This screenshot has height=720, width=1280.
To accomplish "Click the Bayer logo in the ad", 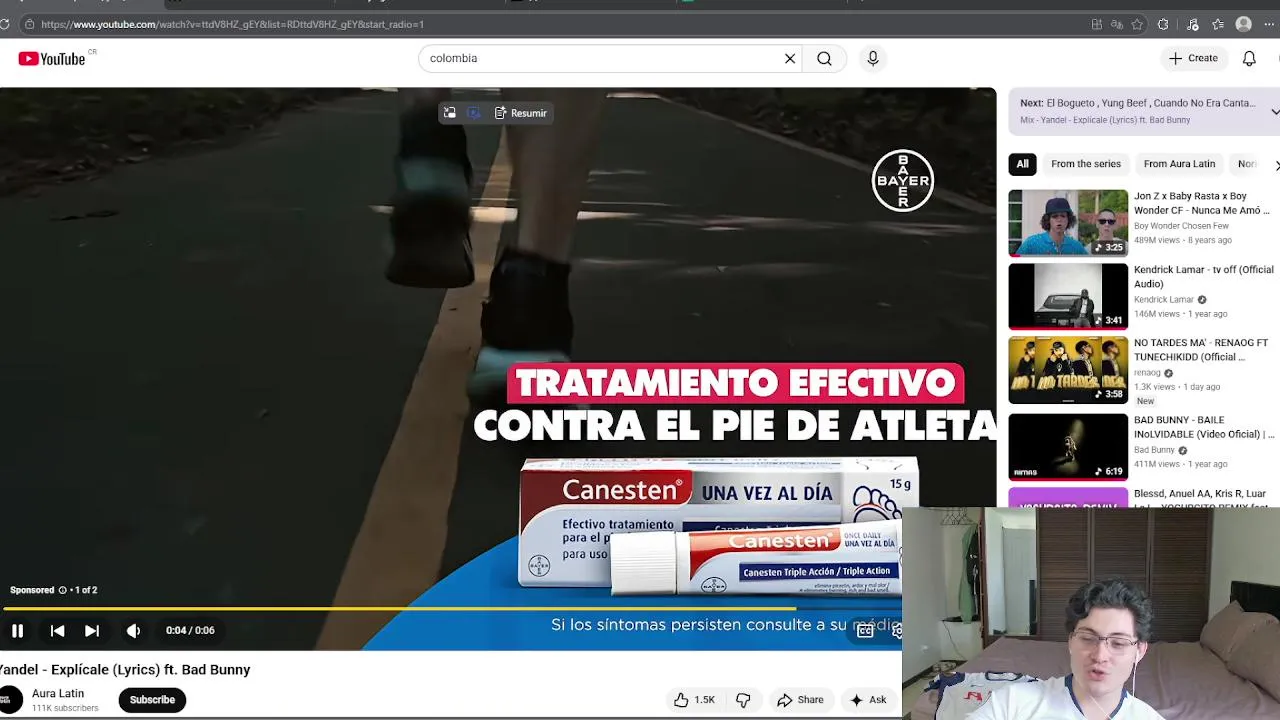I will 903,181.
